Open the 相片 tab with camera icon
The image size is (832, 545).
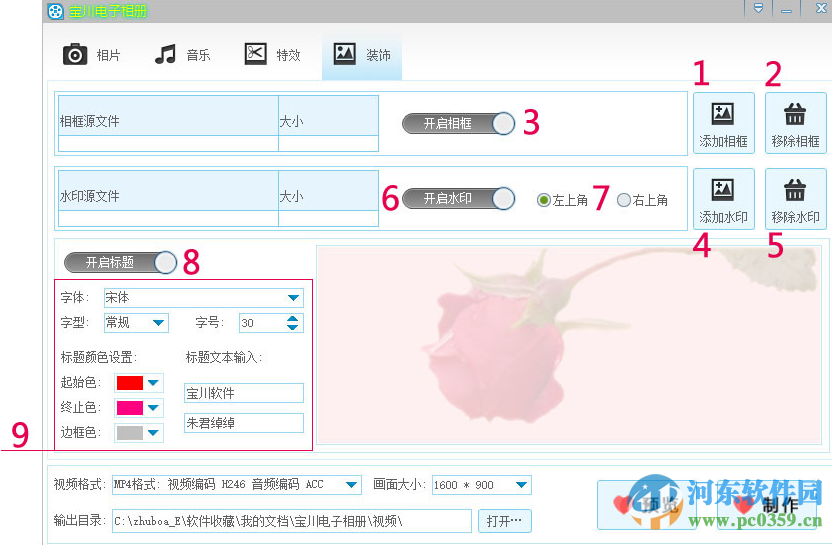point(92,54)
